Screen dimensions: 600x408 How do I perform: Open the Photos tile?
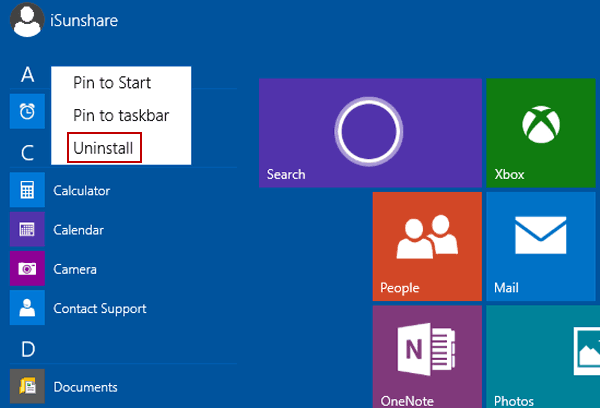(x=543, y=357)
